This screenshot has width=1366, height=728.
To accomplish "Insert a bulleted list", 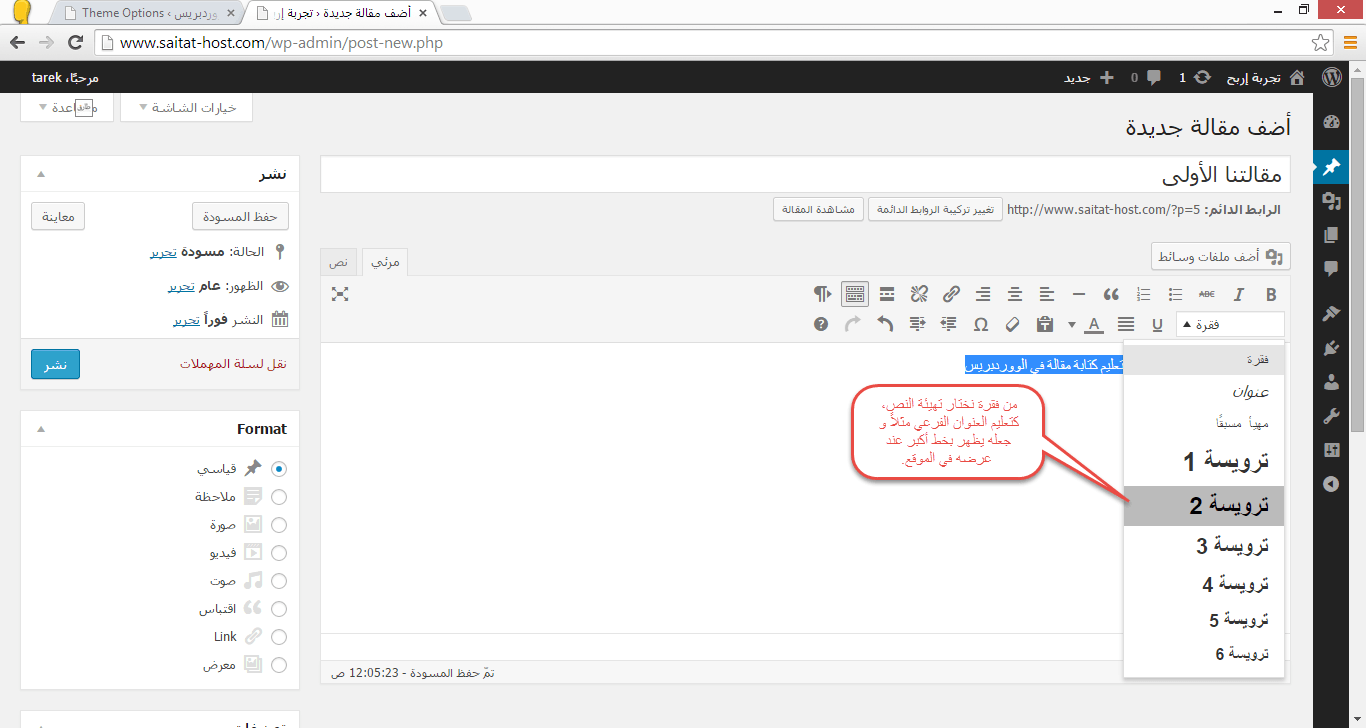I will pyautogui.click(x=1176, y=294).
